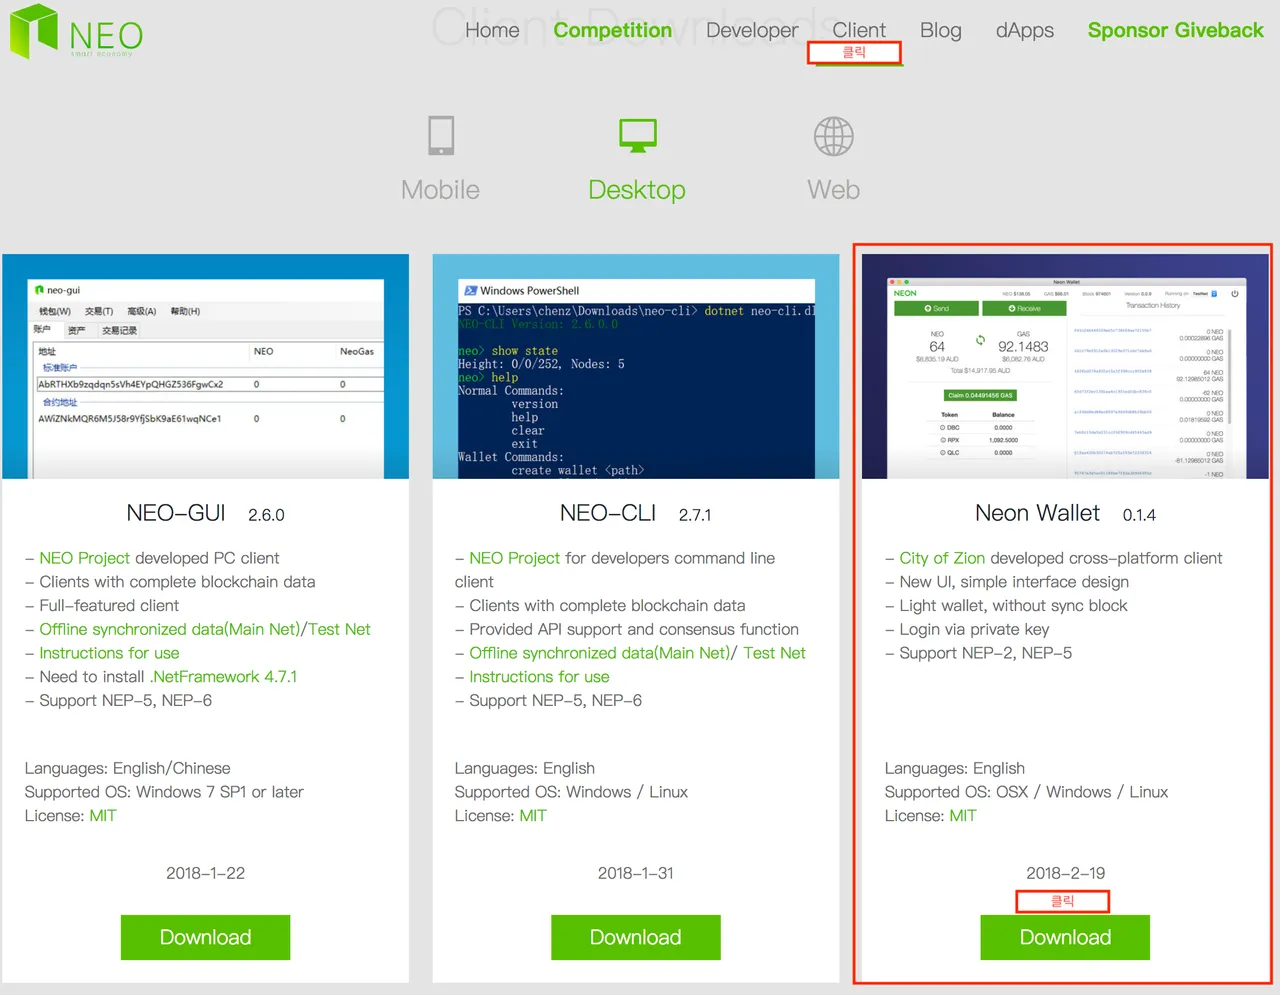Click 'Login via private key' text
The image size is (1280, 995).
(974, 629)
